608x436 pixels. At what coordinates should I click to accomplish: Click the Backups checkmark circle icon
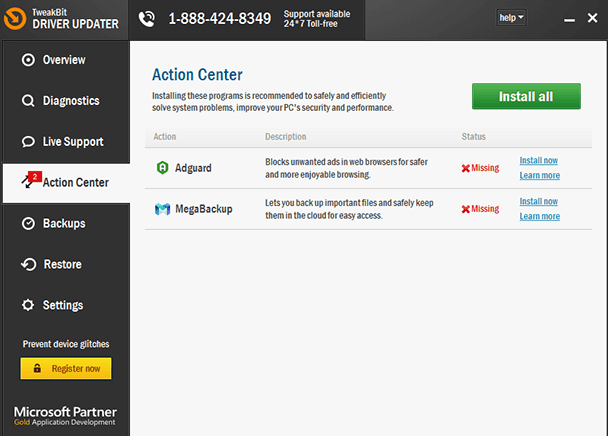[x=28, y=223]
